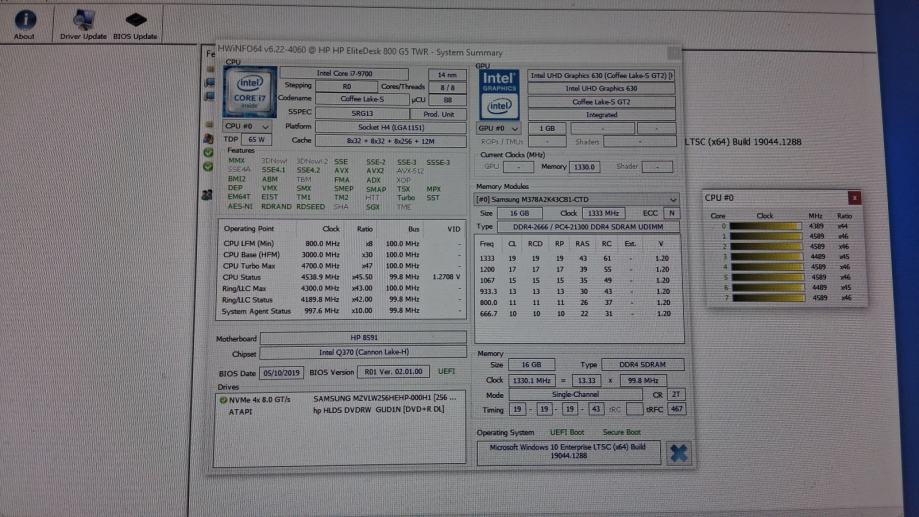Select the CPU Status operating point row
Screen dimensions: 919x517
click(x=341, y=277)
